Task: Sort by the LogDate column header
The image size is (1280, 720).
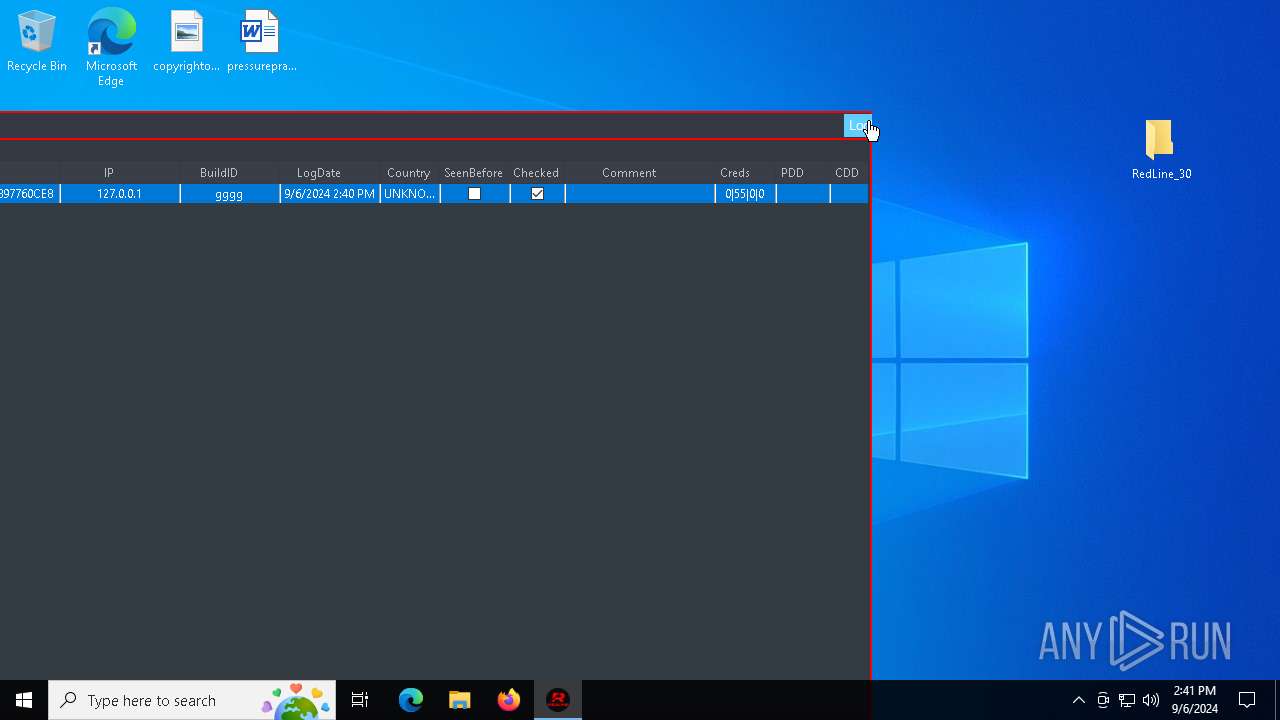Action: (x=319, y=173)
